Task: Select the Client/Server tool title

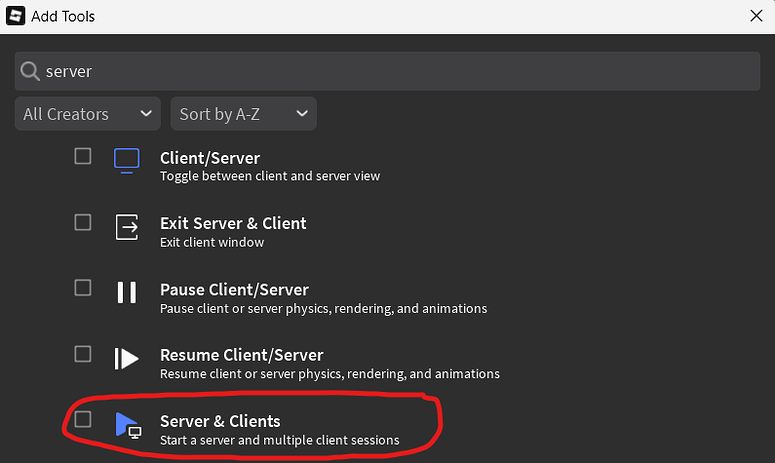Action: (210, 158)
